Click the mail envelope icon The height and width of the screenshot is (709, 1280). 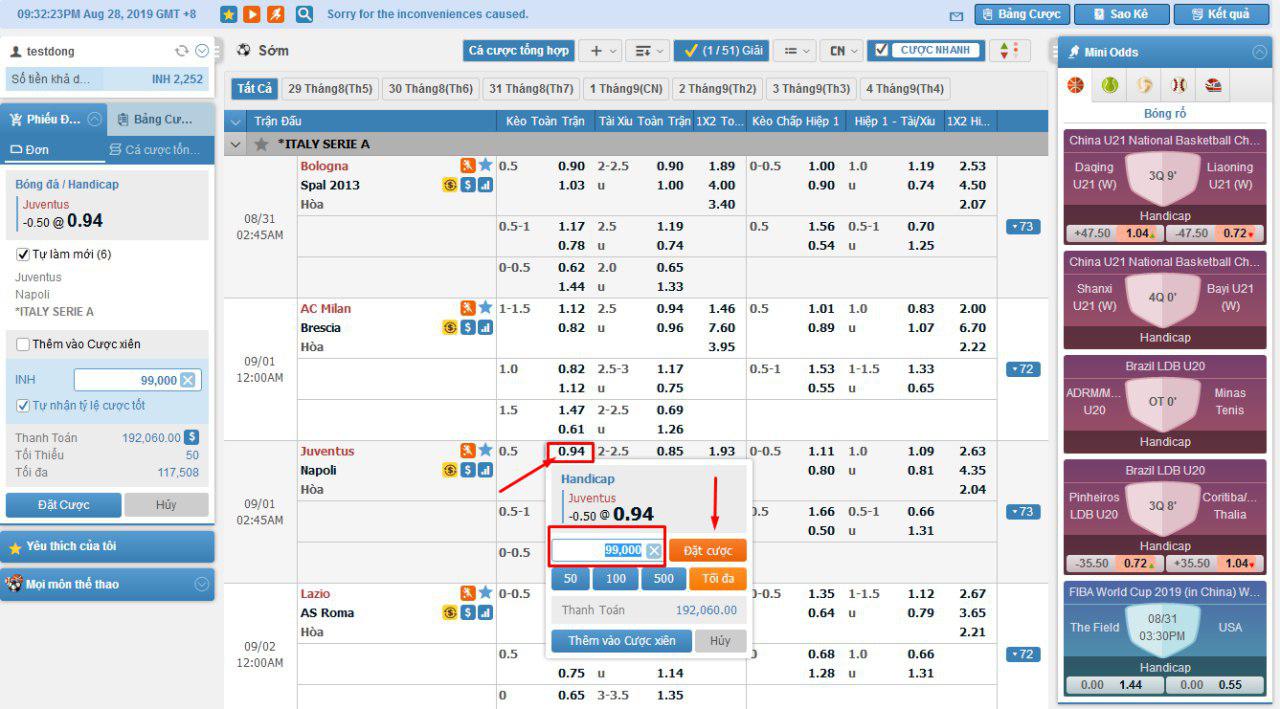tap(956, 15)
